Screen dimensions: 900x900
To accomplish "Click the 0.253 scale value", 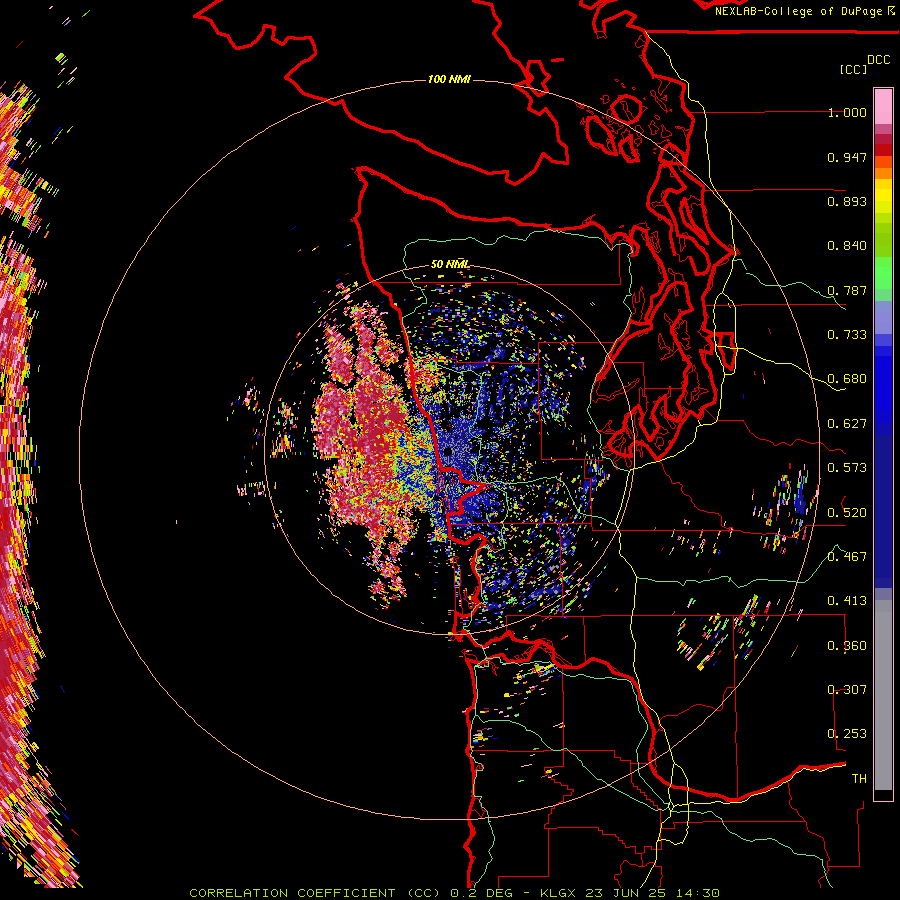I will click(847, 734).
